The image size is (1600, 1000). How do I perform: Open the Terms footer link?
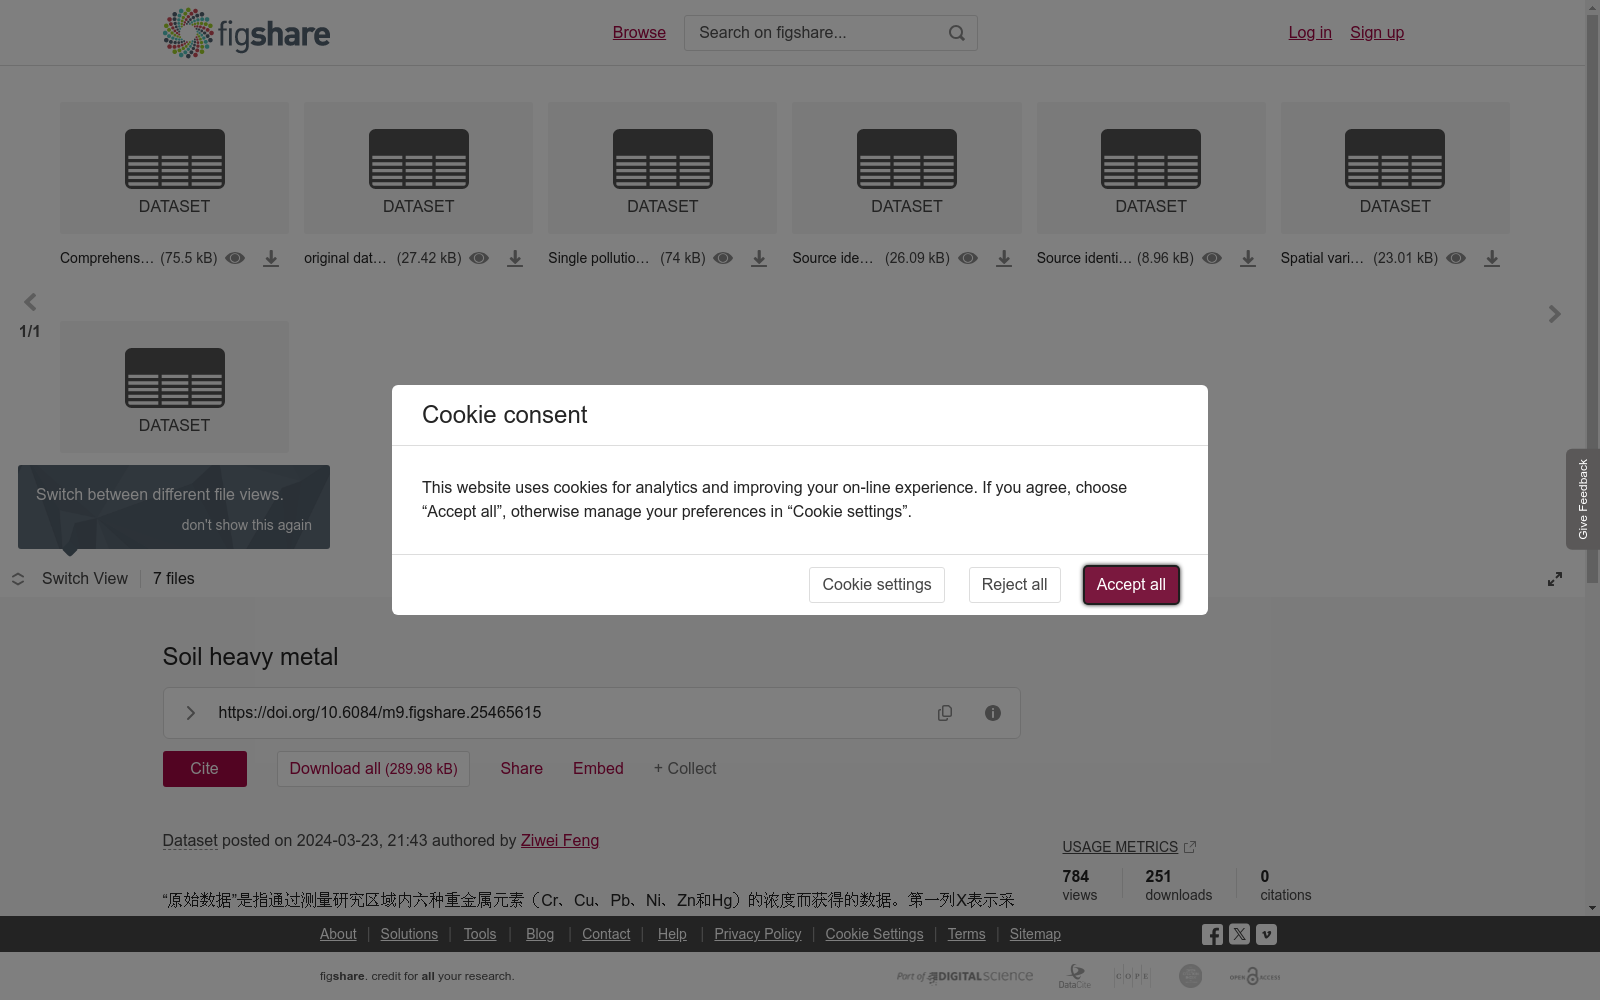[x=966, y=934]
